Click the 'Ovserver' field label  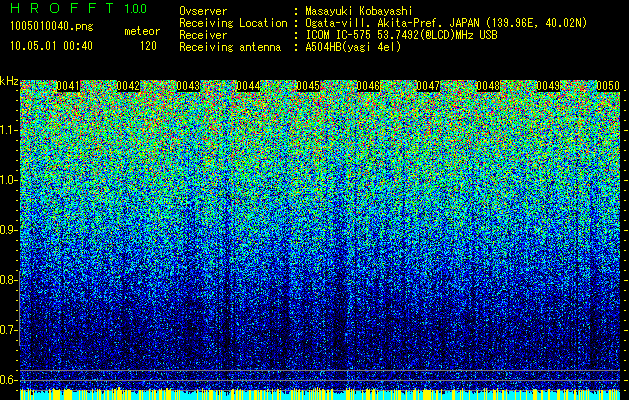pos(203,11)
